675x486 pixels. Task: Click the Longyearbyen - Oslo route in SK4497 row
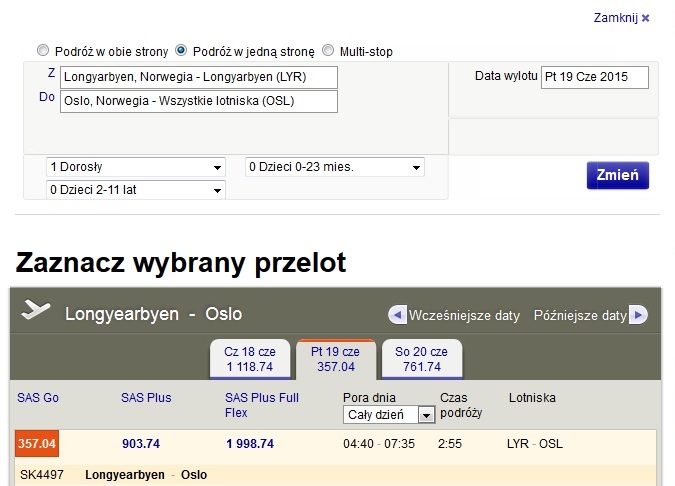(x=146, y=475)
